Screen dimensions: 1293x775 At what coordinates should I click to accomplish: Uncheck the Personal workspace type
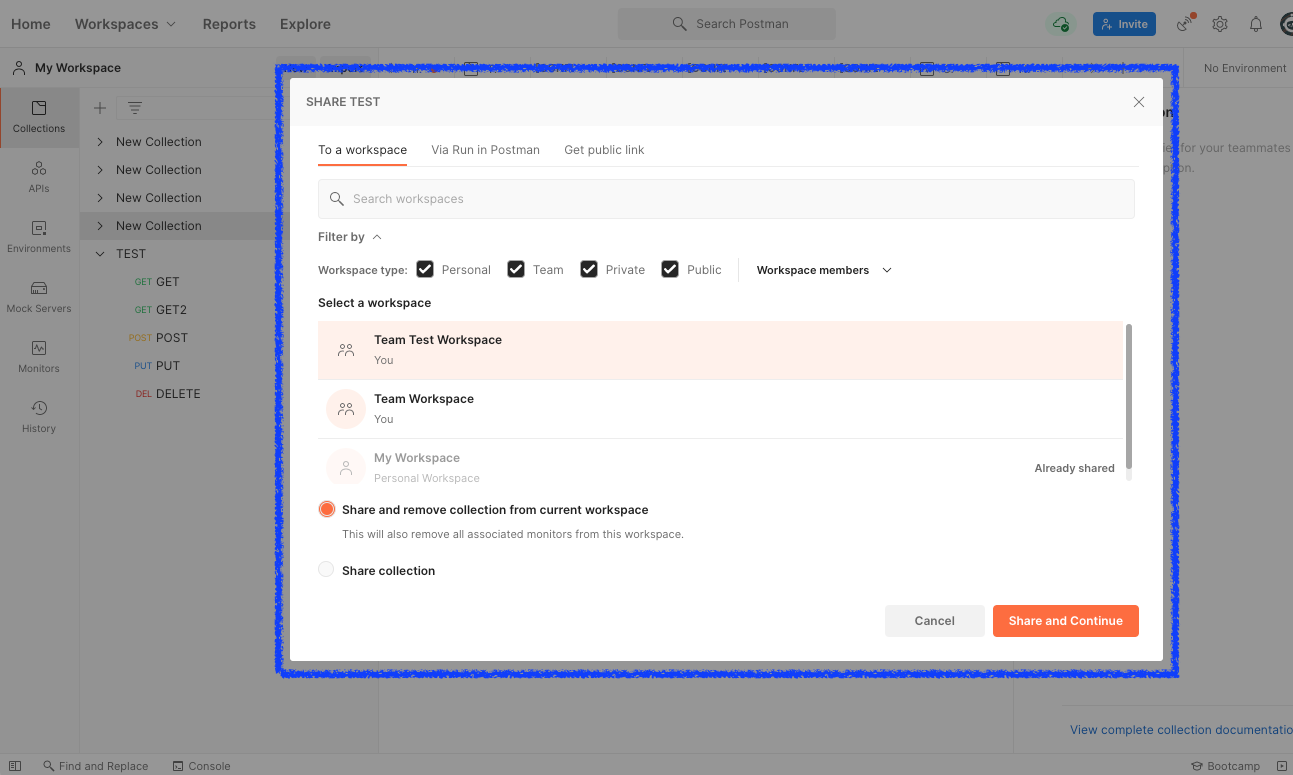[425, 269]
